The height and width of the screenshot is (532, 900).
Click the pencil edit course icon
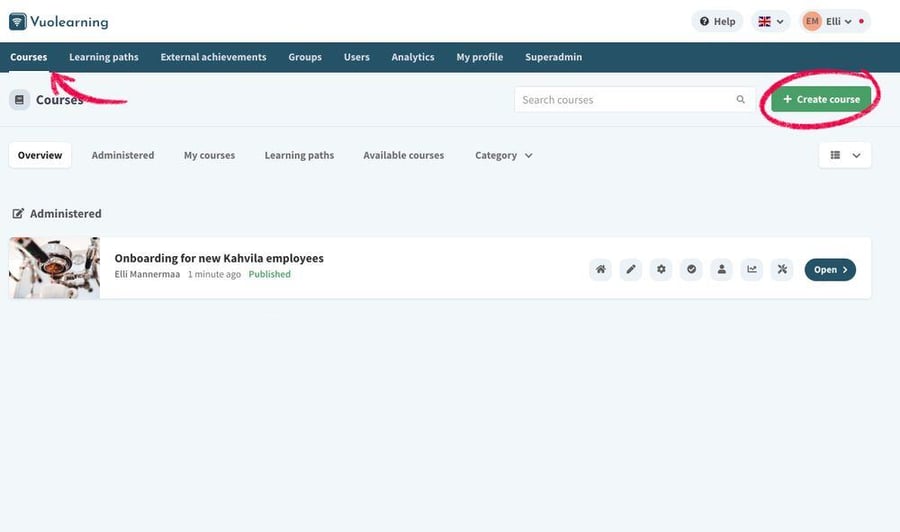coord(631,269)
